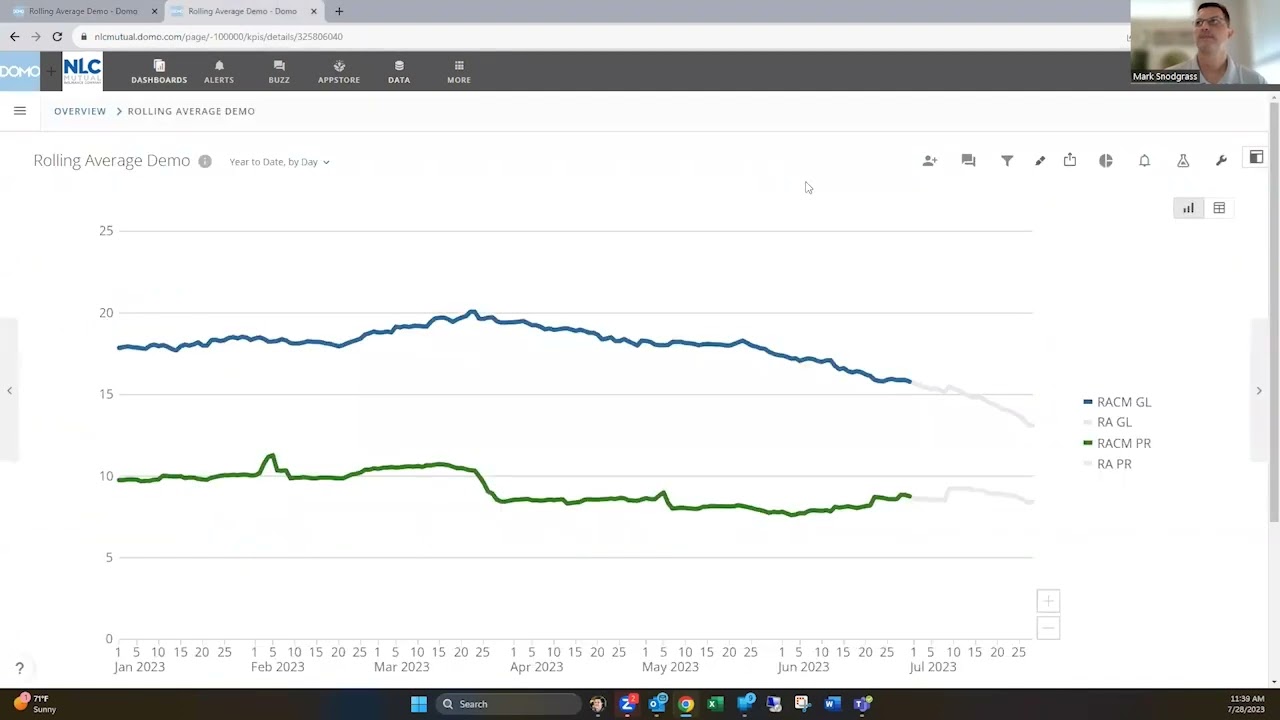Open the Data menu

pyautogui.click(x=399, y=72)
